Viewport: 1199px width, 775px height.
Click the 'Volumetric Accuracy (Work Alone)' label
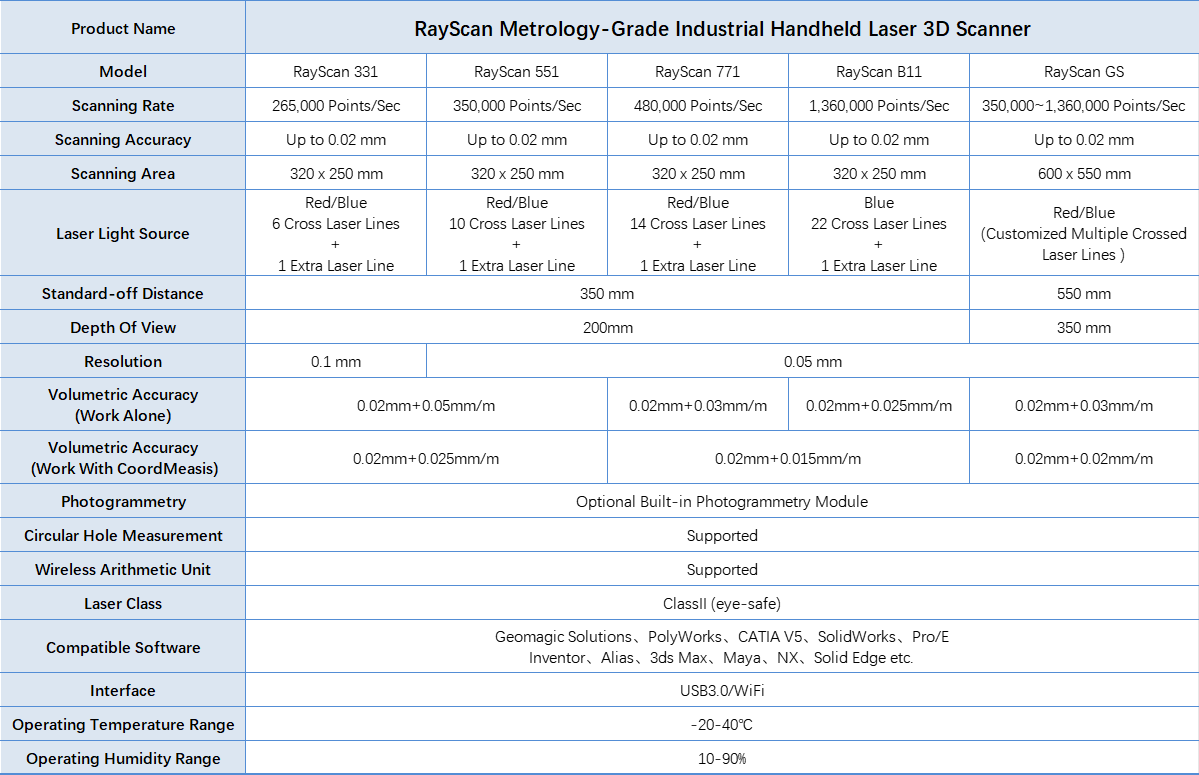(123, 405)
